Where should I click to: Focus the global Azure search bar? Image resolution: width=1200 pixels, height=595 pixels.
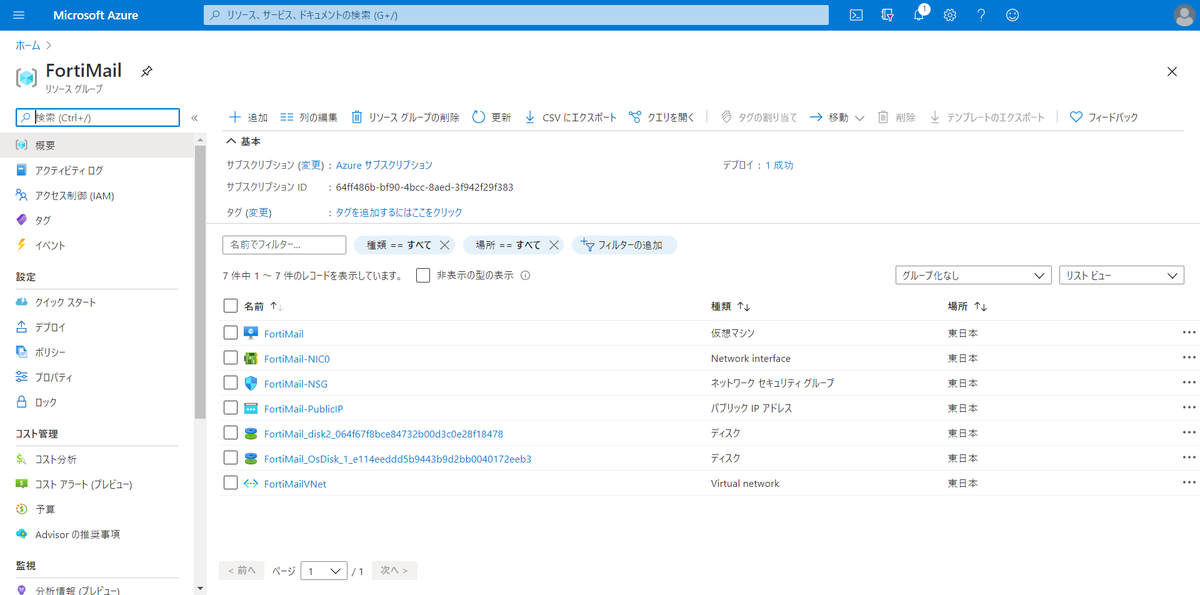pyautogui.click(x=516, y=15)
